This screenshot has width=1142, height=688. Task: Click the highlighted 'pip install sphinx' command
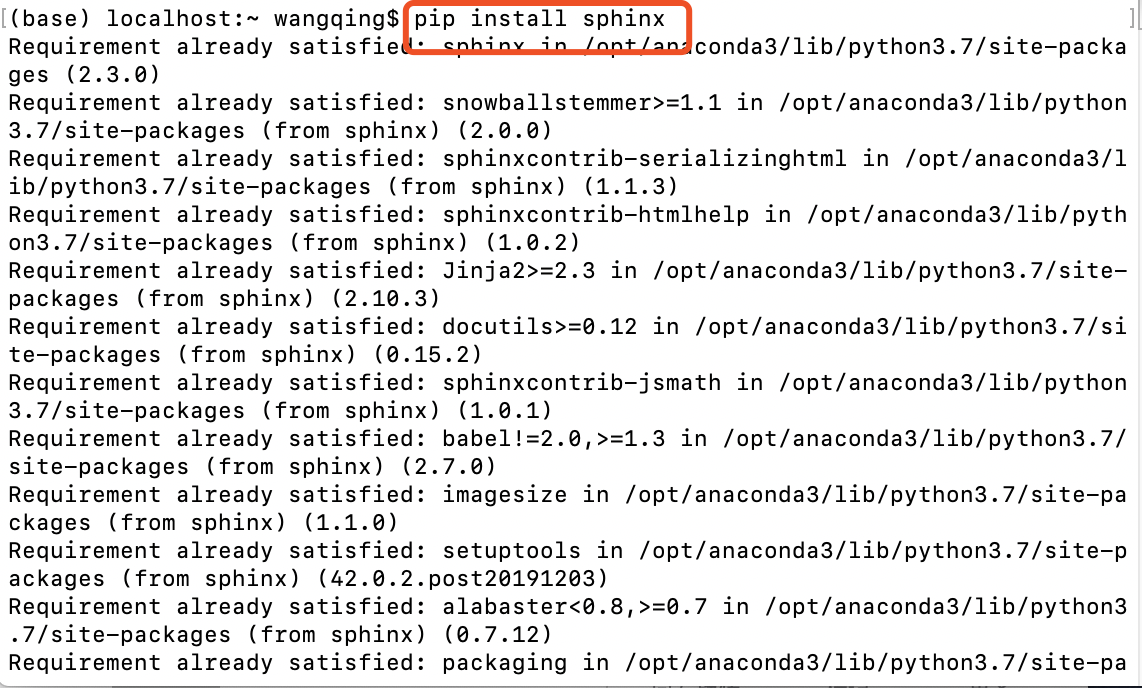(x=539, y=18)
